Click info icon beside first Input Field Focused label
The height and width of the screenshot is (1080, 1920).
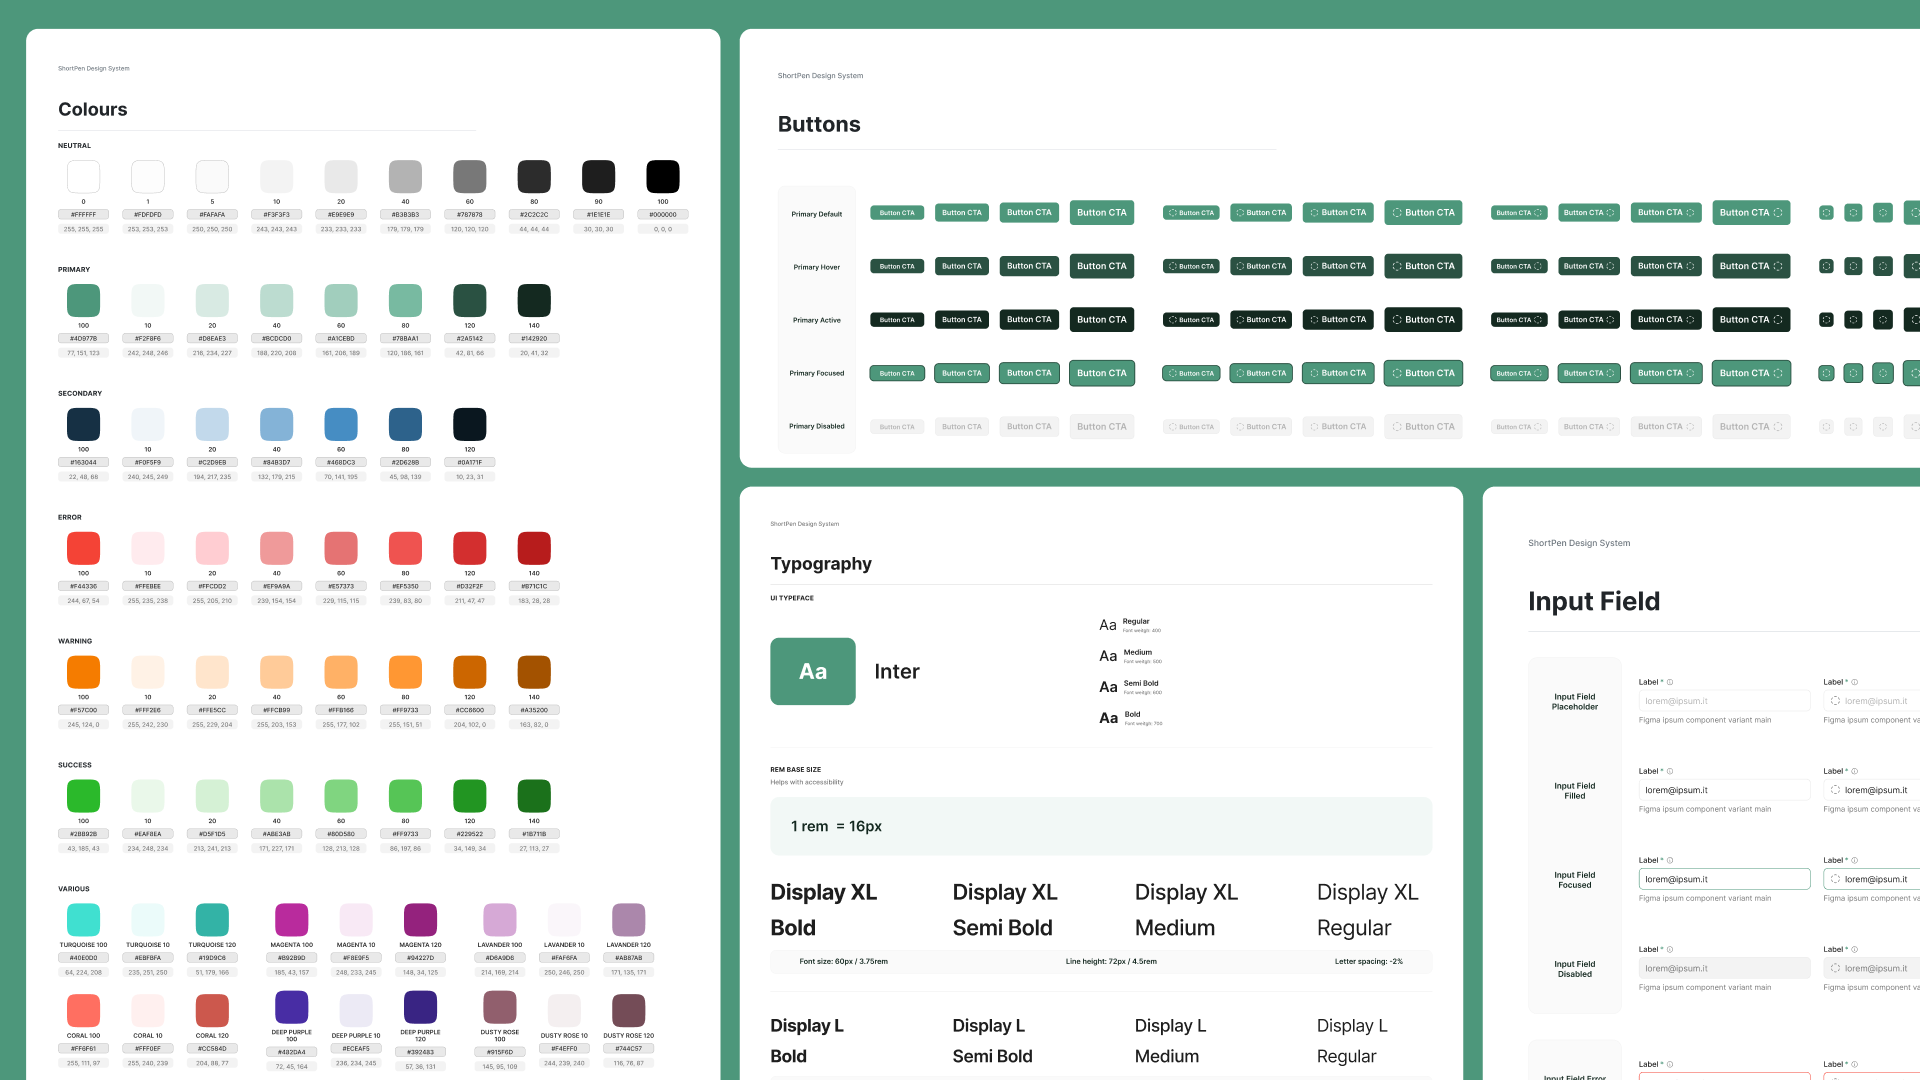(x=1670, y=860)
